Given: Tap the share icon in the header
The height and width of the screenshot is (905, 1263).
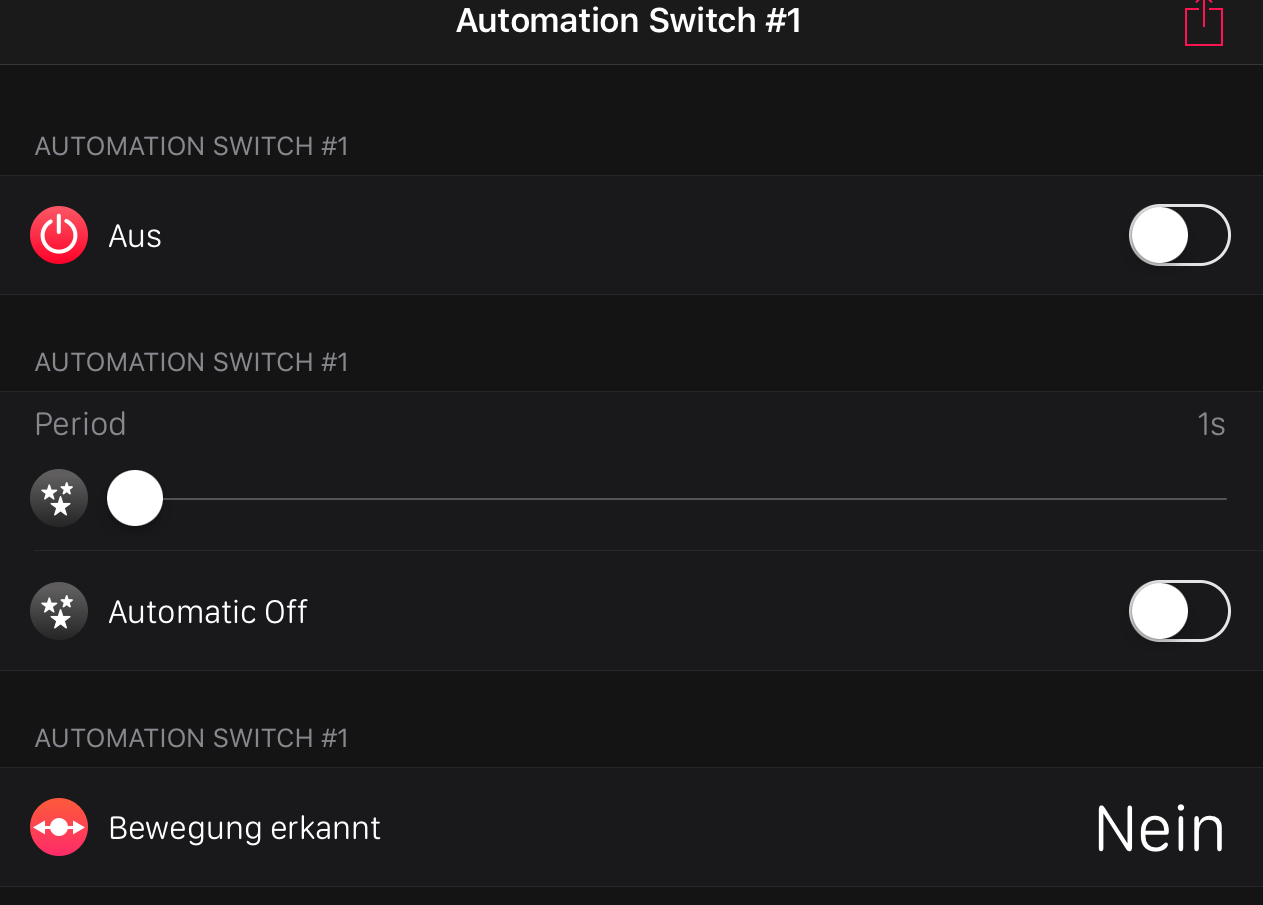Looking at the screenshot, I should click(1204, 24).
